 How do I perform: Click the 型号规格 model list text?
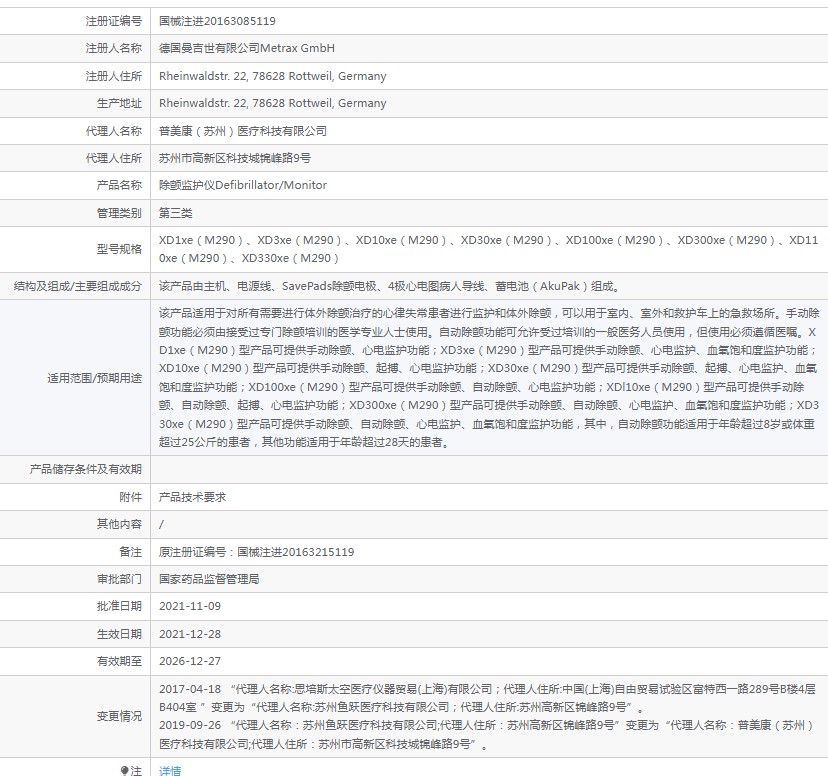pos(488,249)
